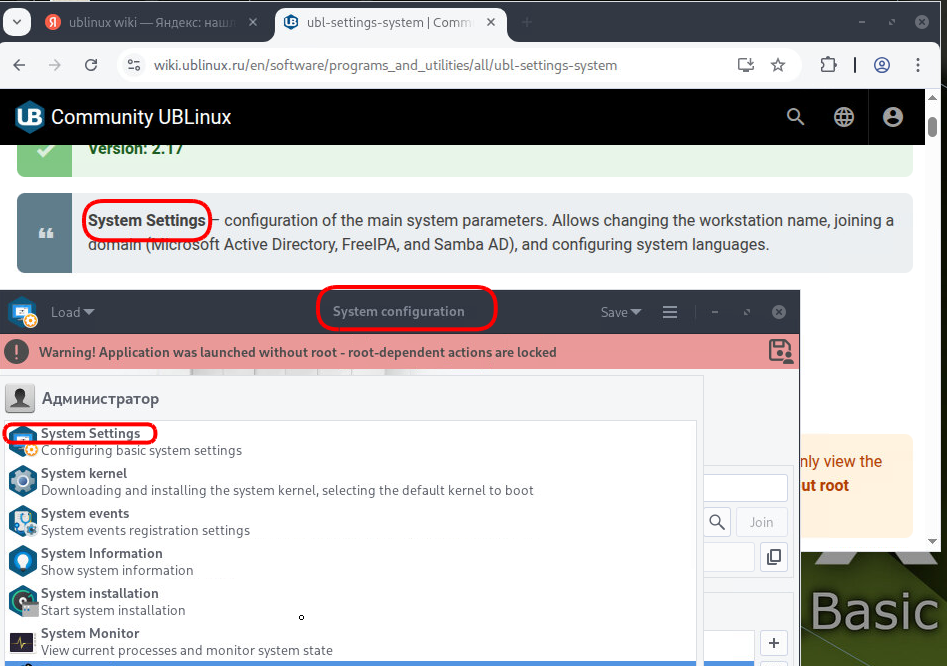Open System events list entry

click(350, 521)
